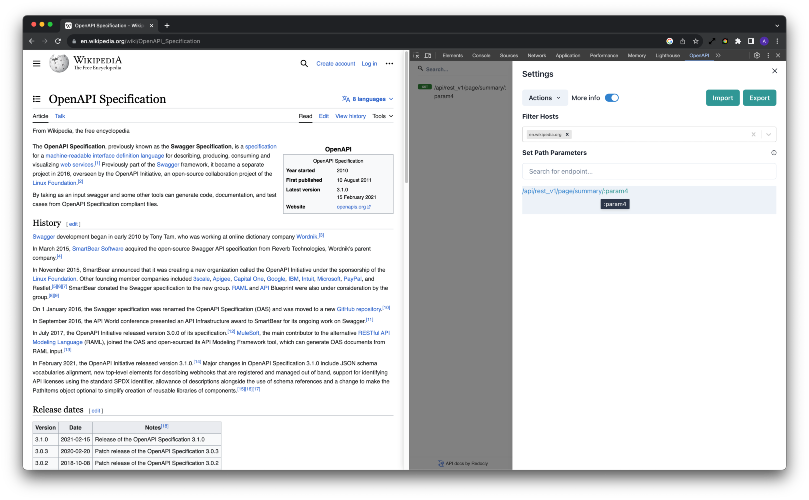Toggle DevTools device toolbar icon
Viewport: 809px width, 500px height.
pyautogui.click(x=428, y=55)
